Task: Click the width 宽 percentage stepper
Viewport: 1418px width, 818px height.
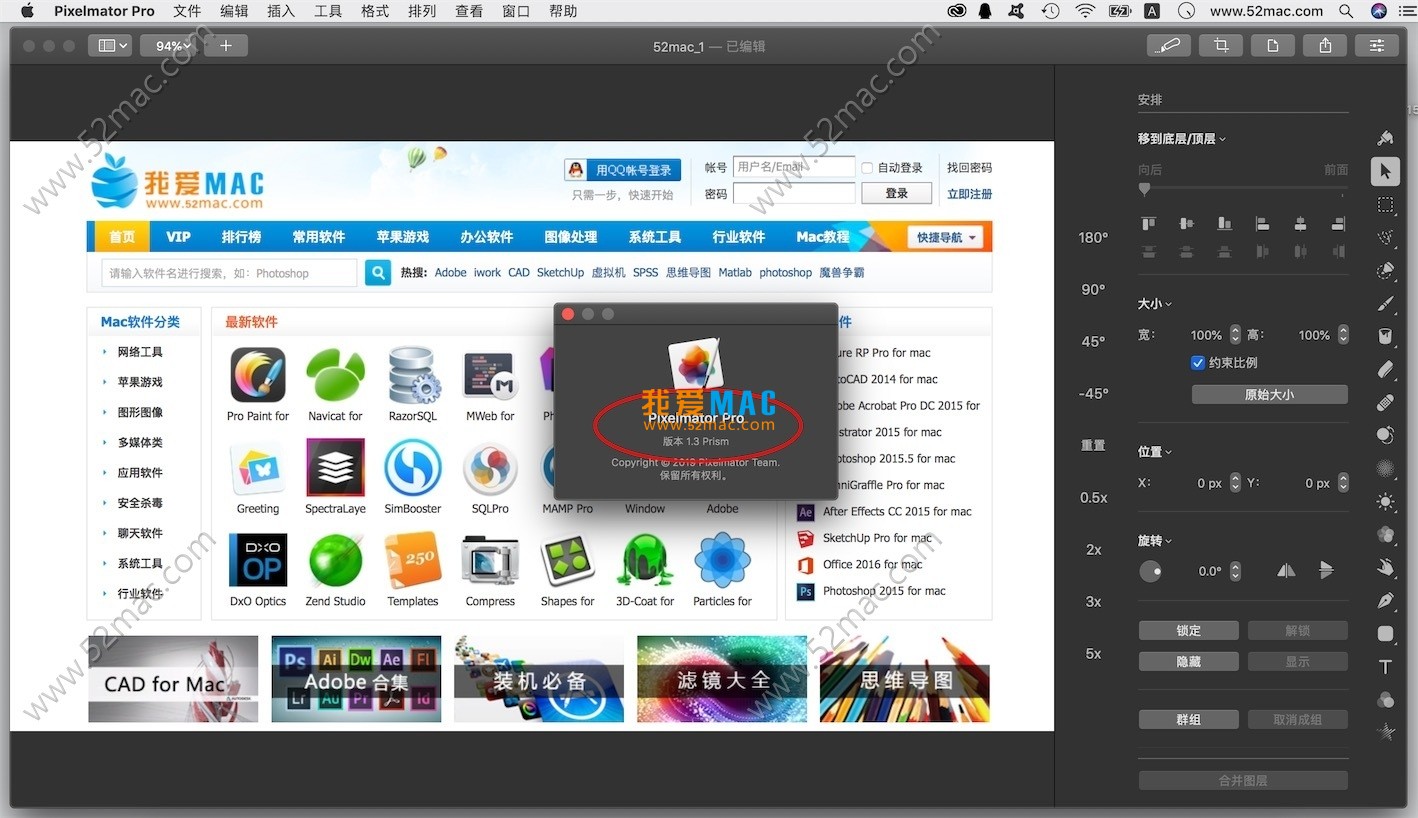Action: tap(1235, 335)
